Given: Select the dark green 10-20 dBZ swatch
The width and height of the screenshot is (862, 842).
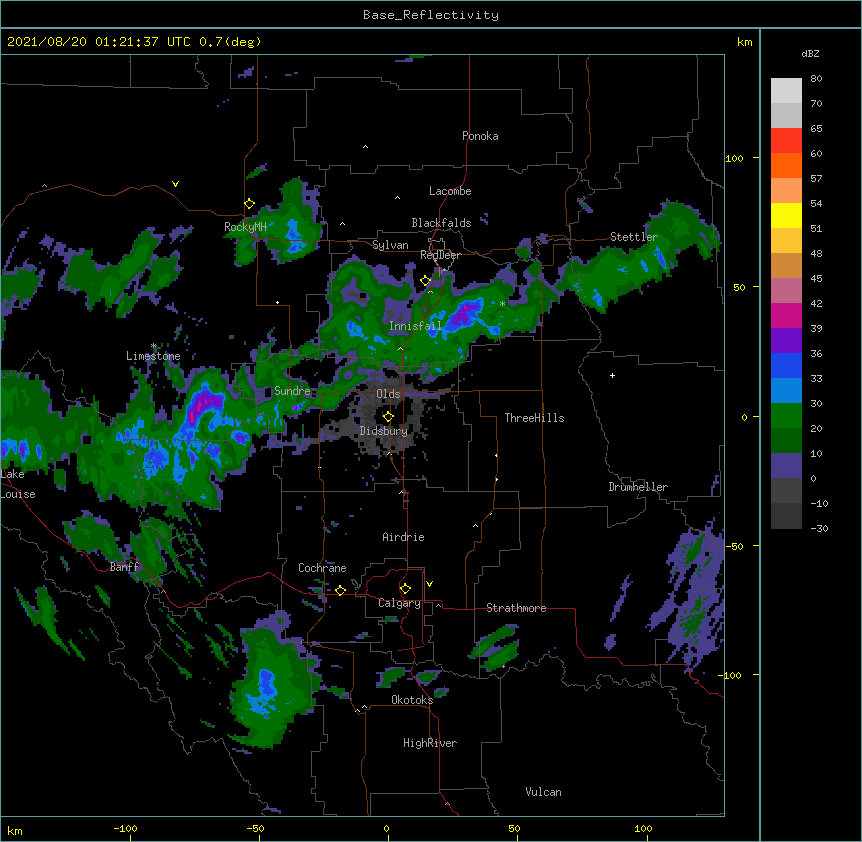Looking at the screenshot, I should click(x=786, y=440).
